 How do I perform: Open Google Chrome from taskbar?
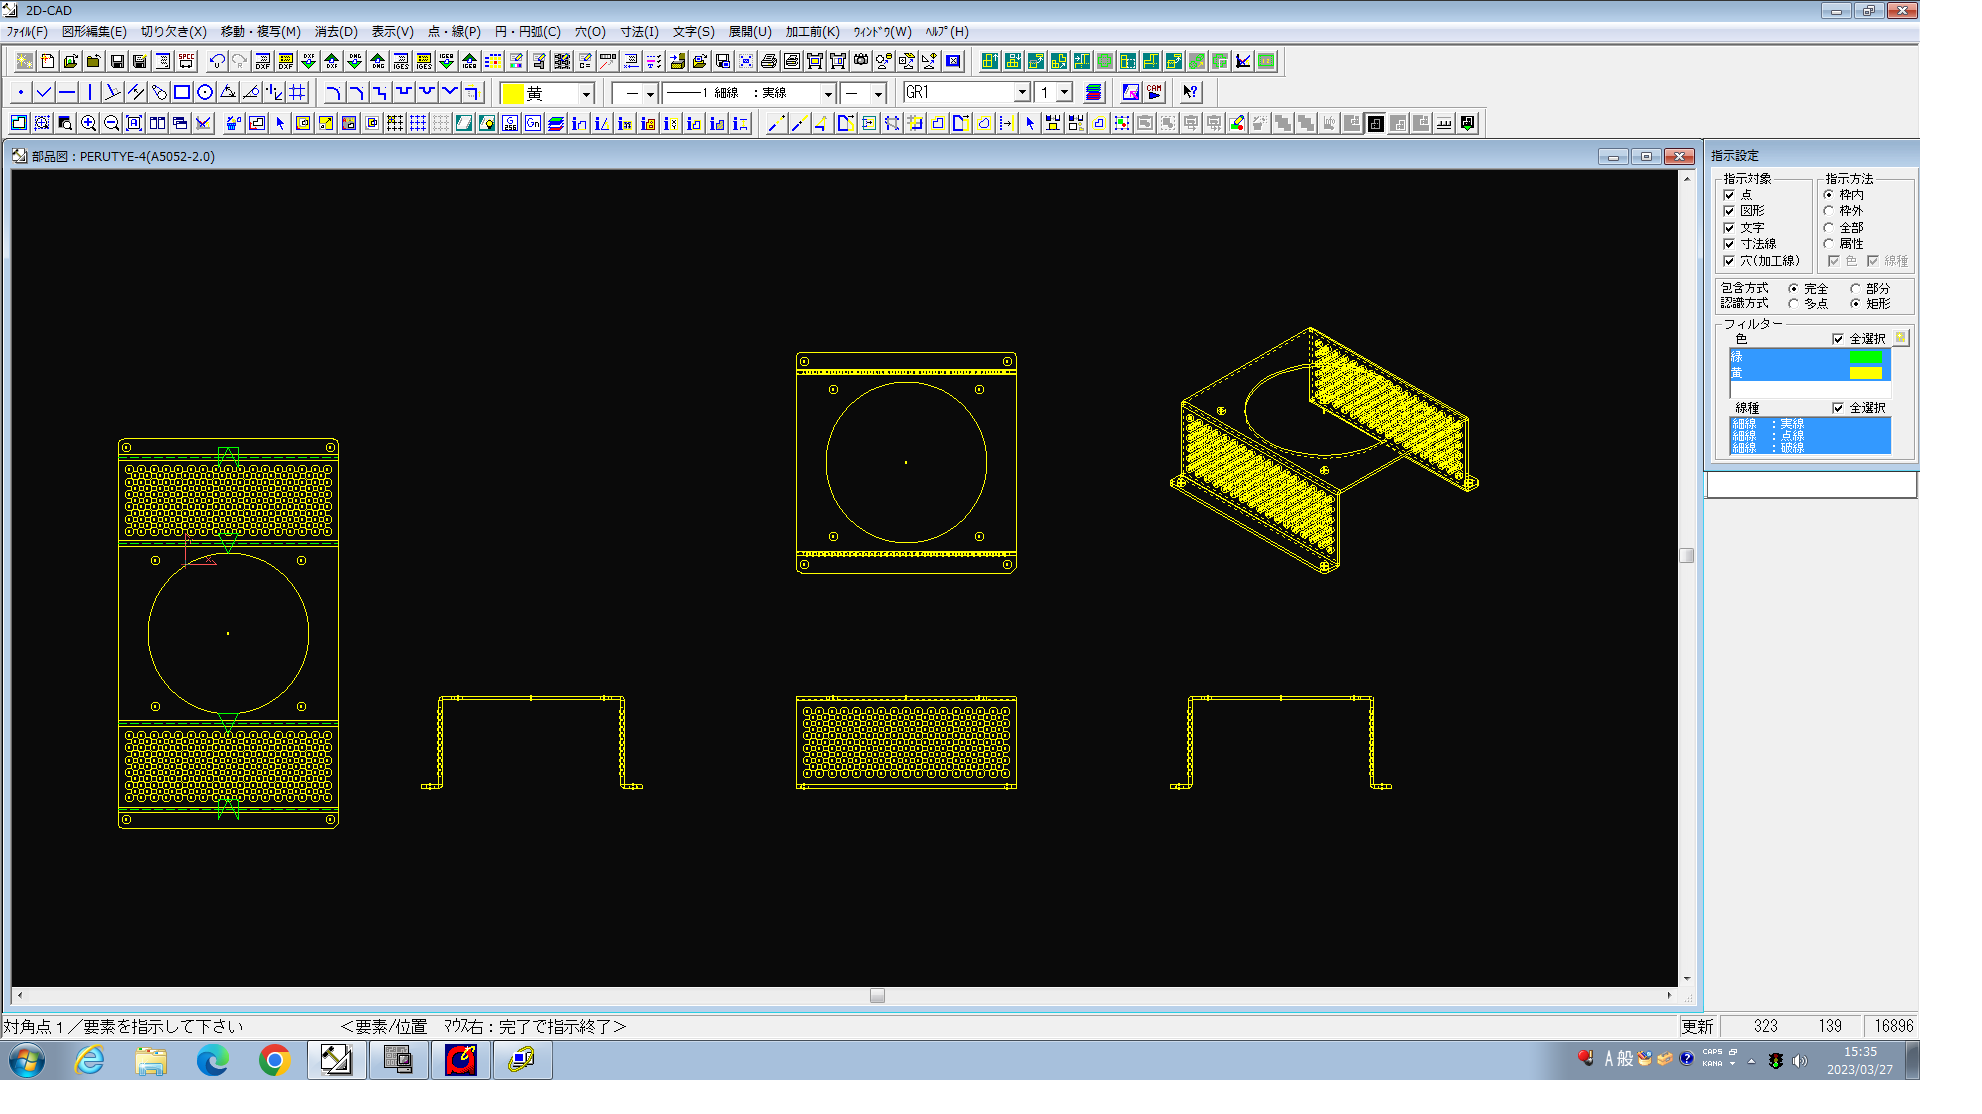tap(274, 1060)
